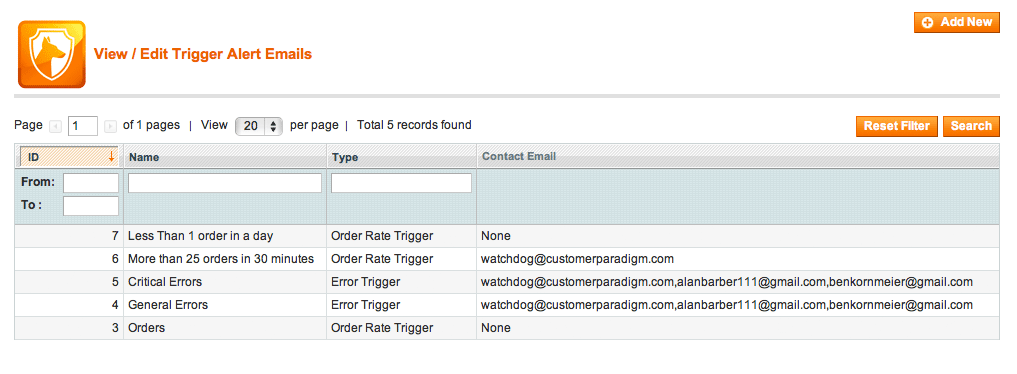Open the 'Less Than 1 order in a day' row
The height and width of the screenshot is (374, 1017).
(x=507, y=236)
